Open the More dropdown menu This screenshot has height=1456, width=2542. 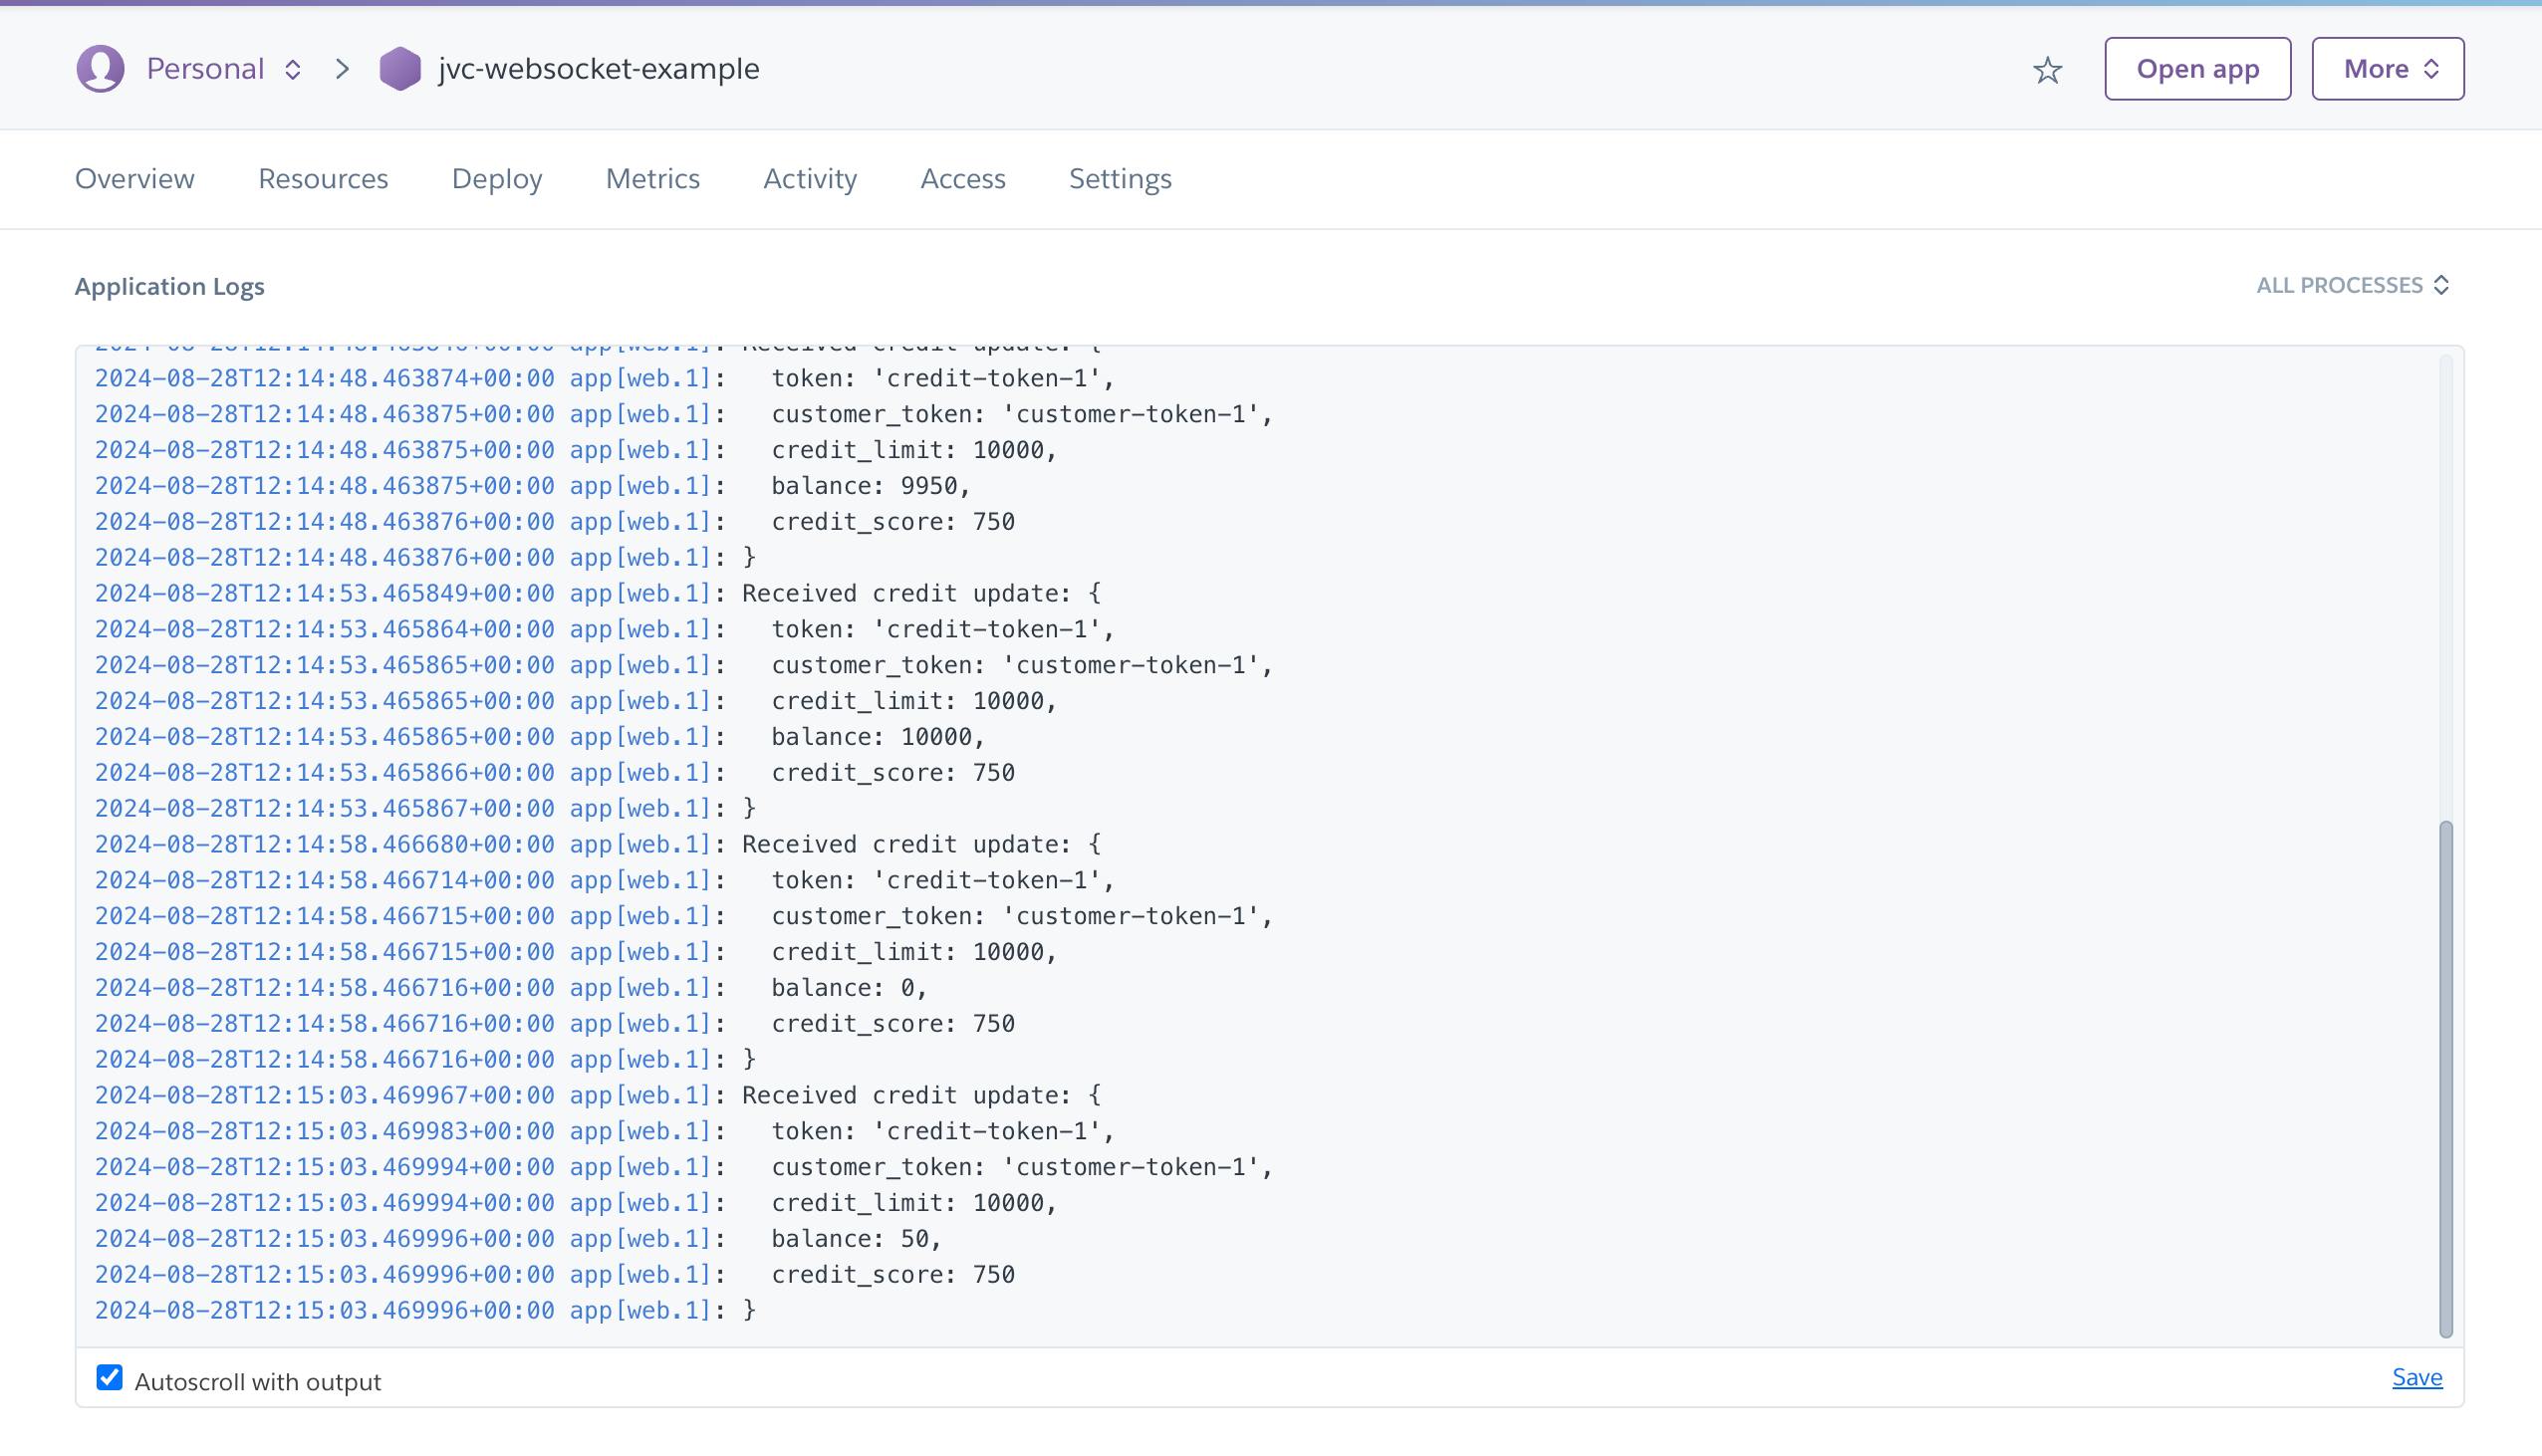point(2387,69)
